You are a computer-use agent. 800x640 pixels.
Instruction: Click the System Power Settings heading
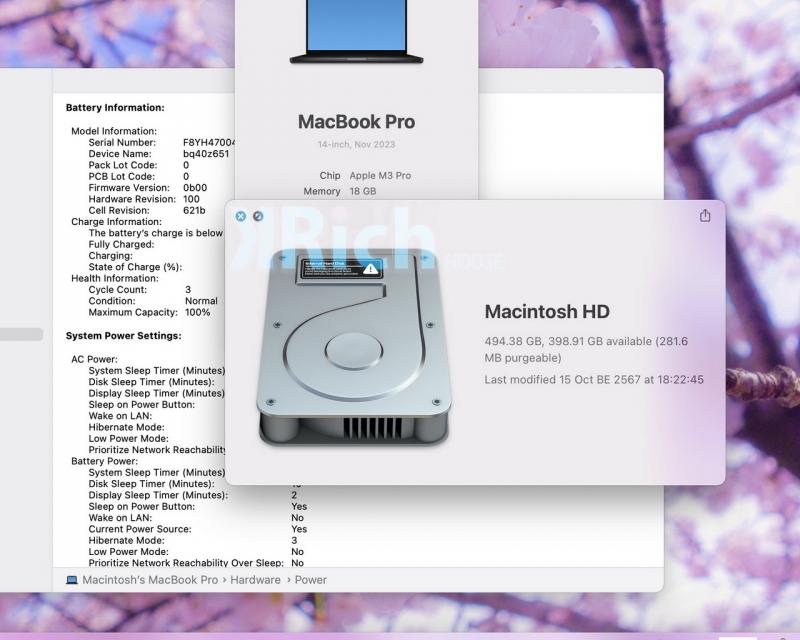[123, 336]
